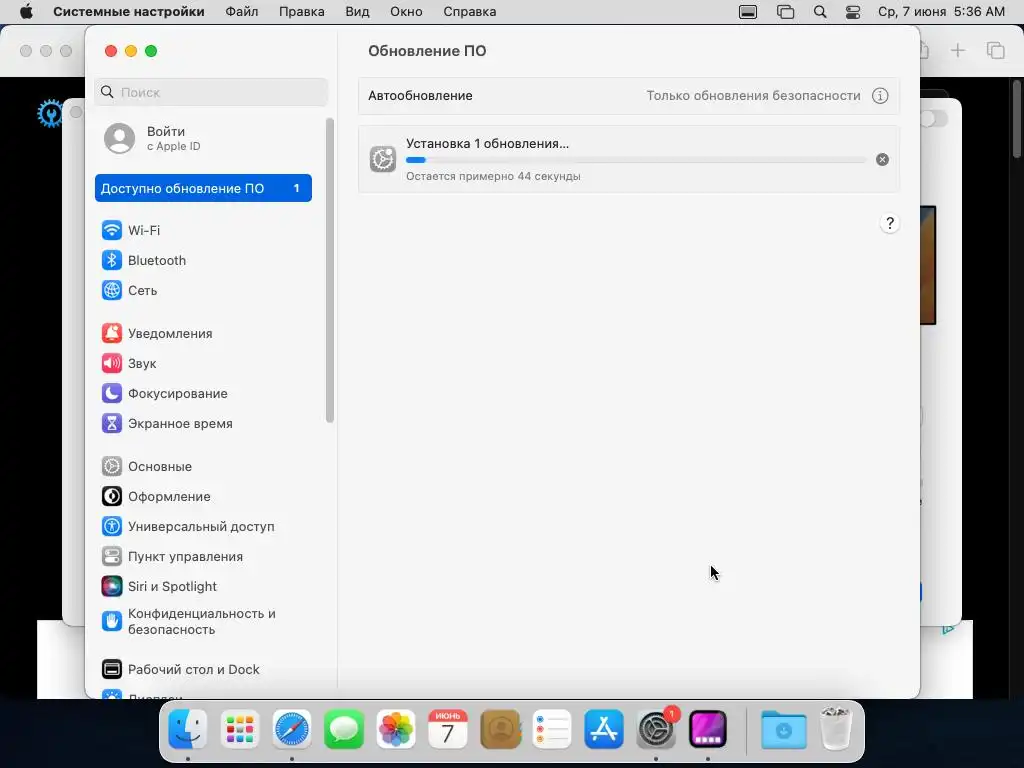Open Оформление appearance icon

click(112, 496)
